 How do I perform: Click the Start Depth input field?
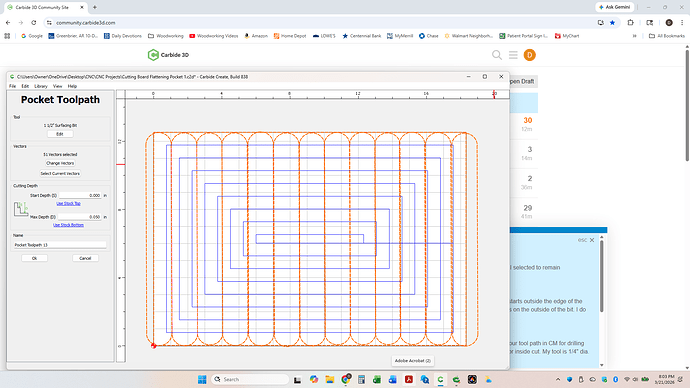pos(80,195)
